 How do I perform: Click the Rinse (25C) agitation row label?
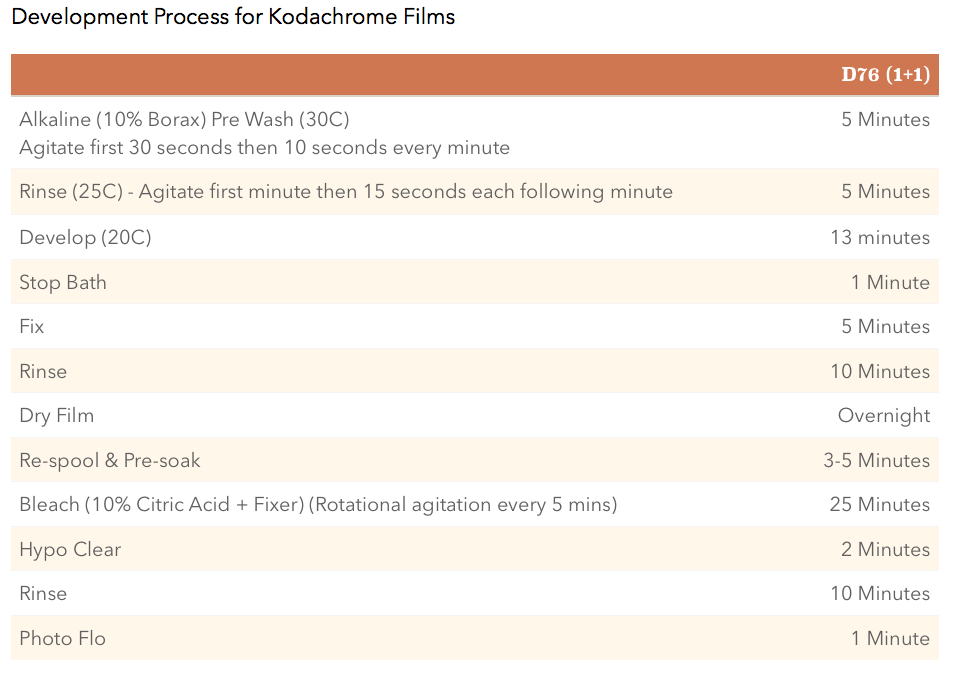pos(346,192)
